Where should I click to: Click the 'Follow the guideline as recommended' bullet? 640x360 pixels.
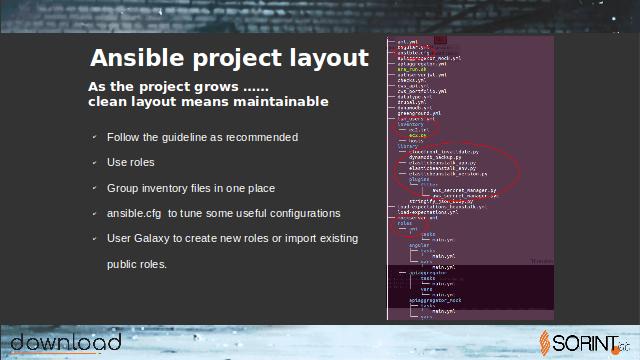coord(202,137)
